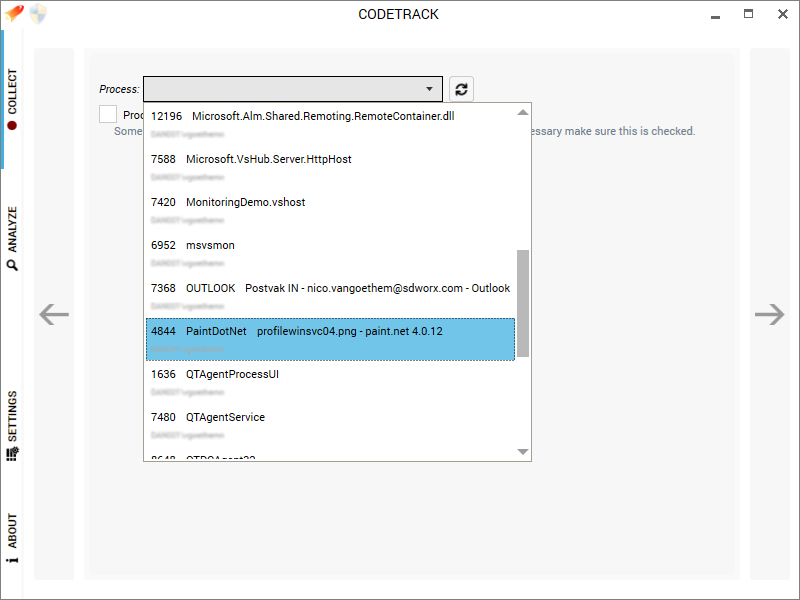Open the Collect tab
This screenshot has width=800, height=600.
click(12, 99)
